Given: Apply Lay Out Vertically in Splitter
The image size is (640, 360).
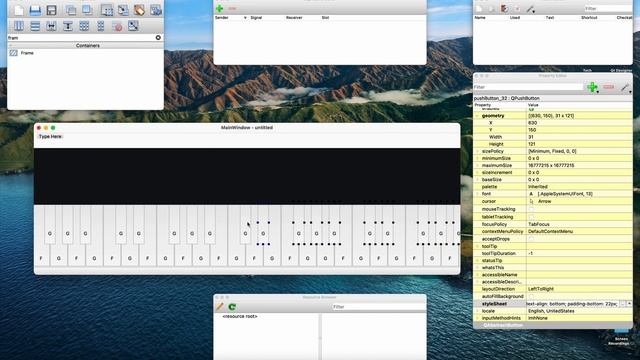Looking at the screenshot, I should pyautogui.click(x=68, y=26).
